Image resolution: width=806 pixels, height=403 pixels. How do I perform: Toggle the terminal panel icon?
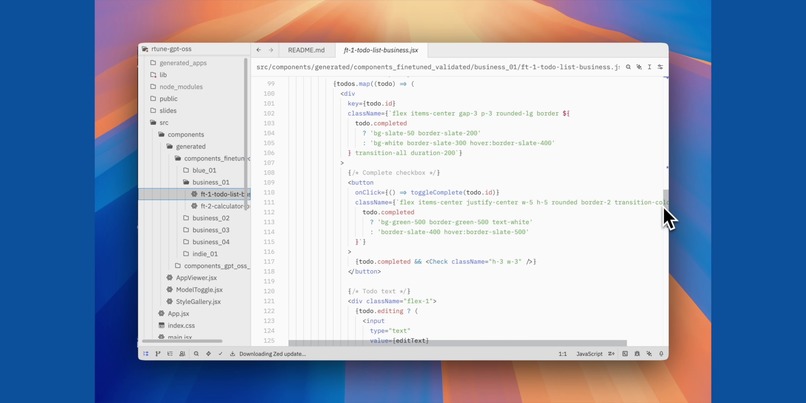625,354
